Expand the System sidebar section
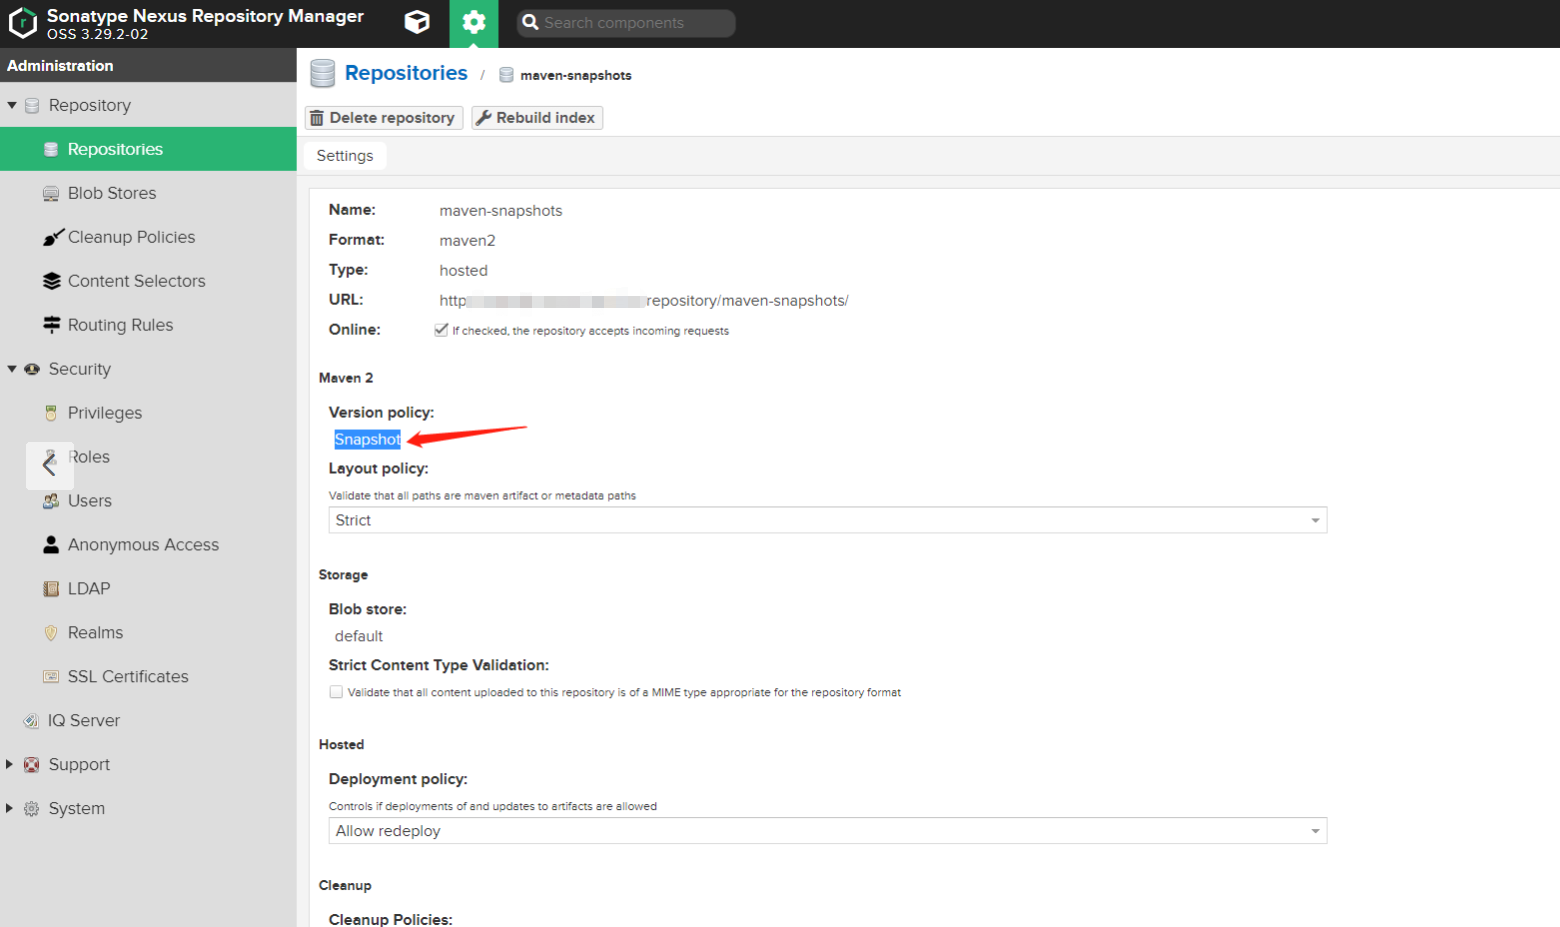1560x927 pixels. pos(12,808)
